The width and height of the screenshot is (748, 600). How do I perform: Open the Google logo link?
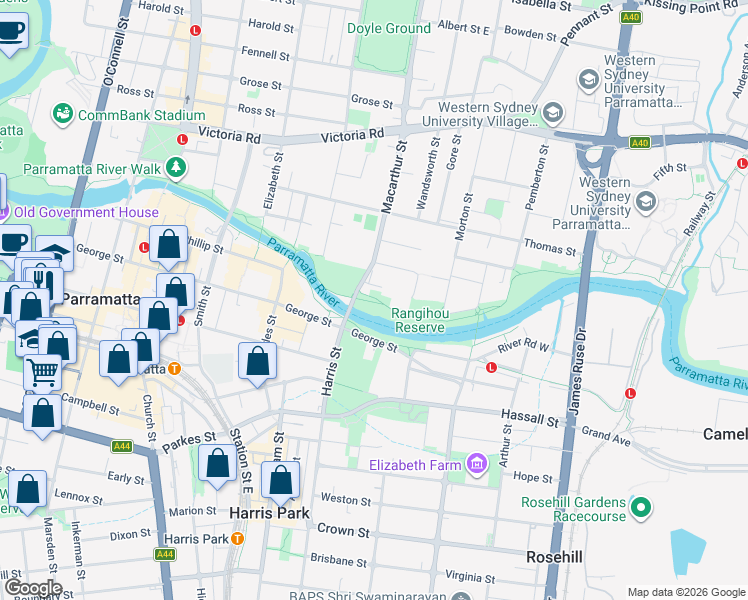tap(33, 588)
